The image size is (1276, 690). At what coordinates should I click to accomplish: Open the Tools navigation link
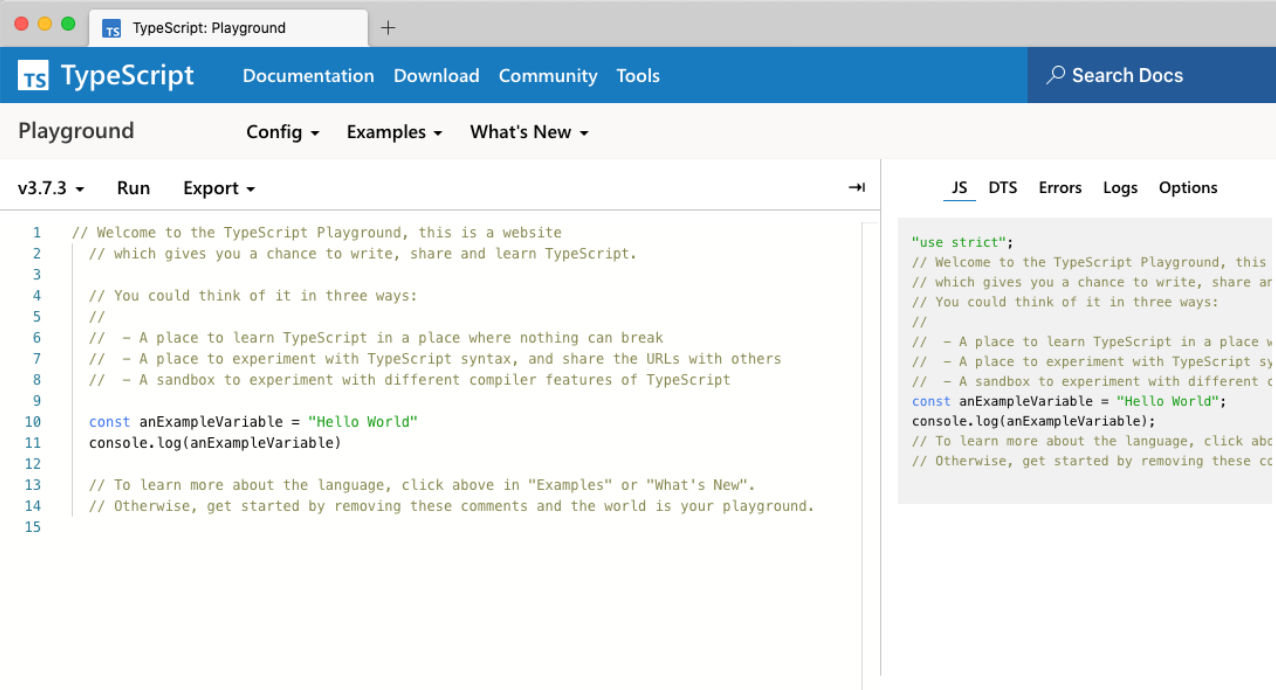pyautogui.click(x=638, y=75)
